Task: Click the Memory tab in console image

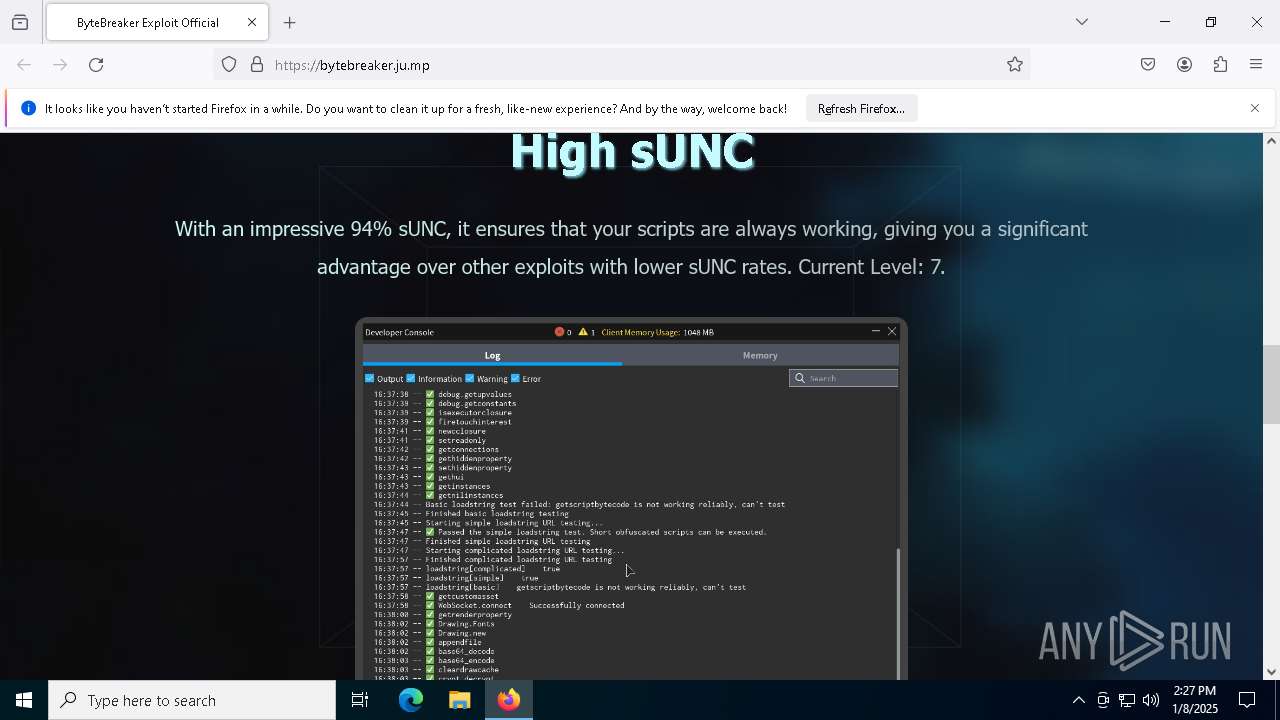Action: click(760, 355)
